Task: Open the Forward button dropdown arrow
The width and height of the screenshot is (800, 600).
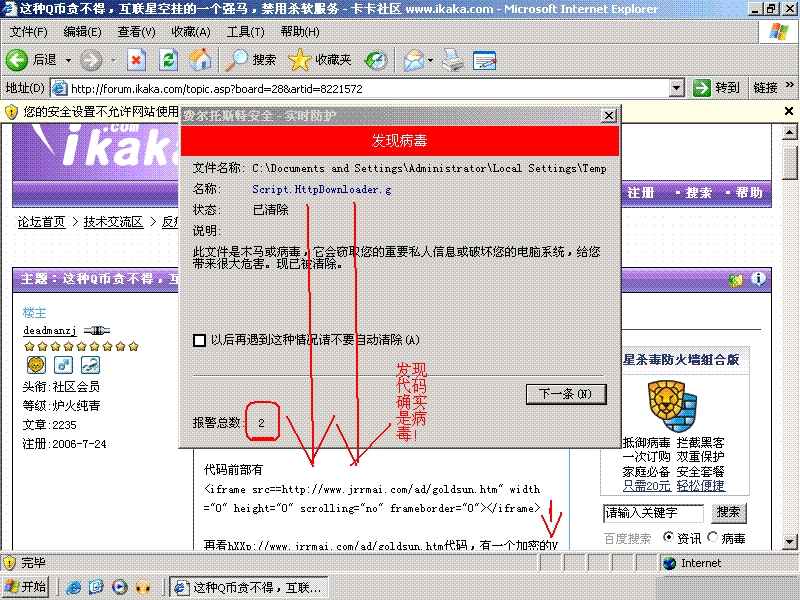Action: [x=113, y=60]
